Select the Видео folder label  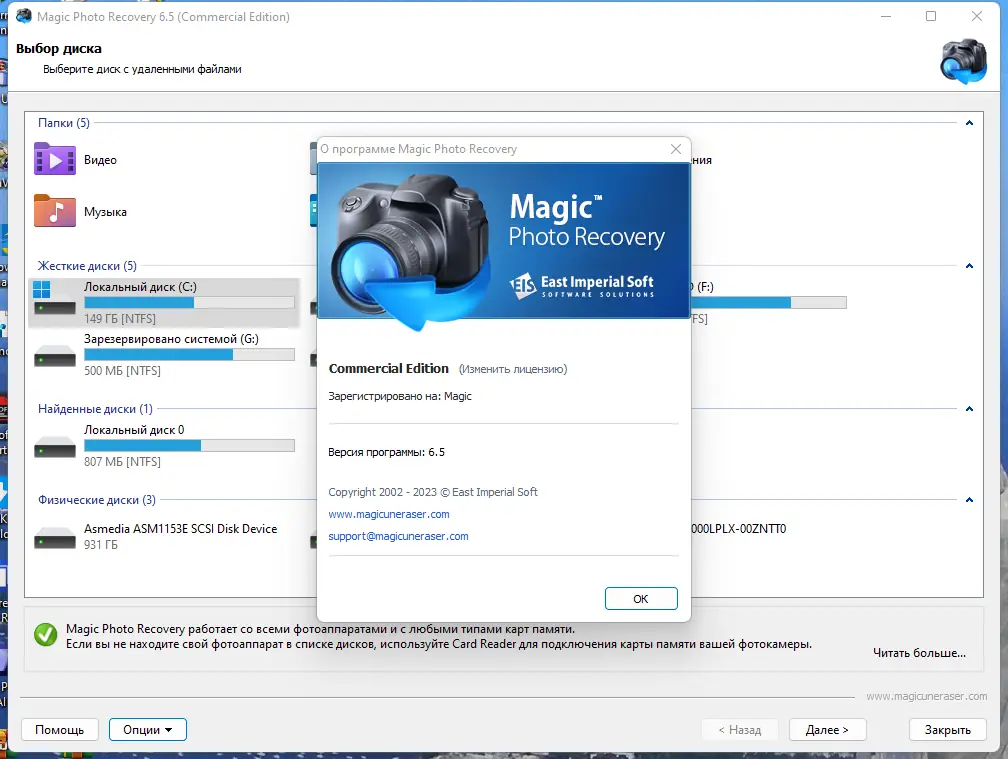[x=100, y=159]
